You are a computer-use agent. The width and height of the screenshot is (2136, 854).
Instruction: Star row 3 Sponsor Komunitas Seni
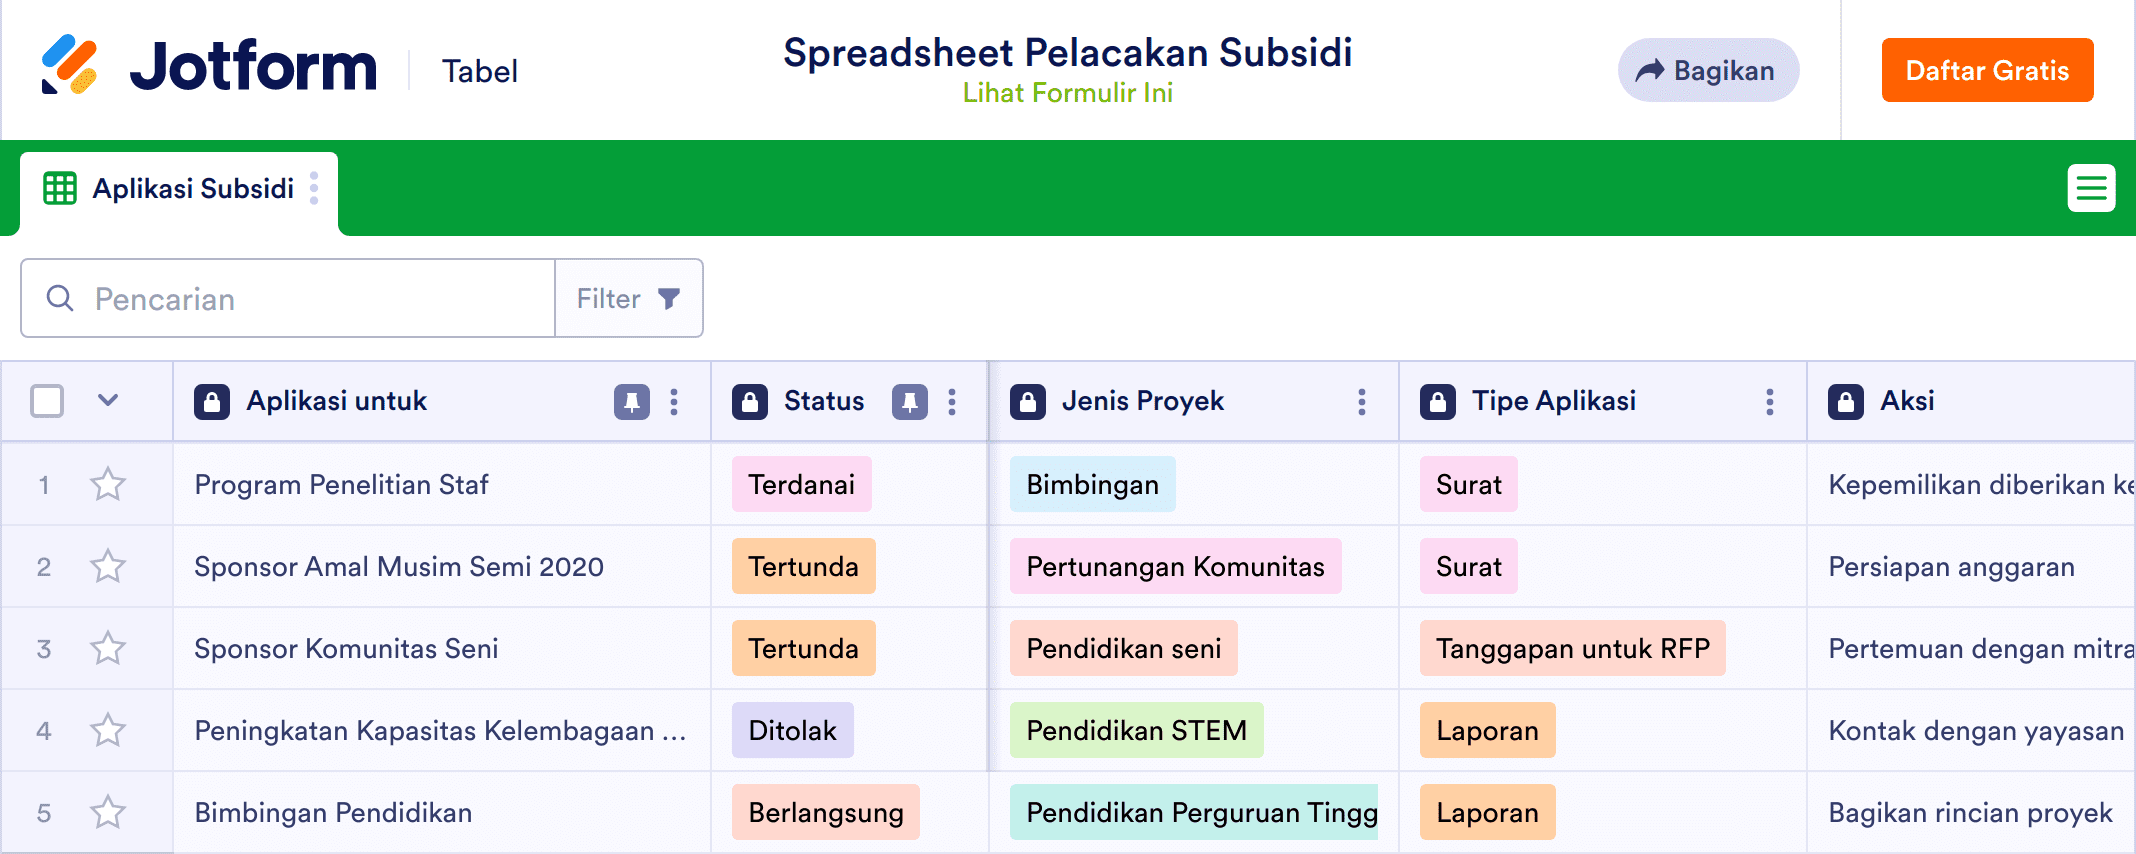point(108,649)
